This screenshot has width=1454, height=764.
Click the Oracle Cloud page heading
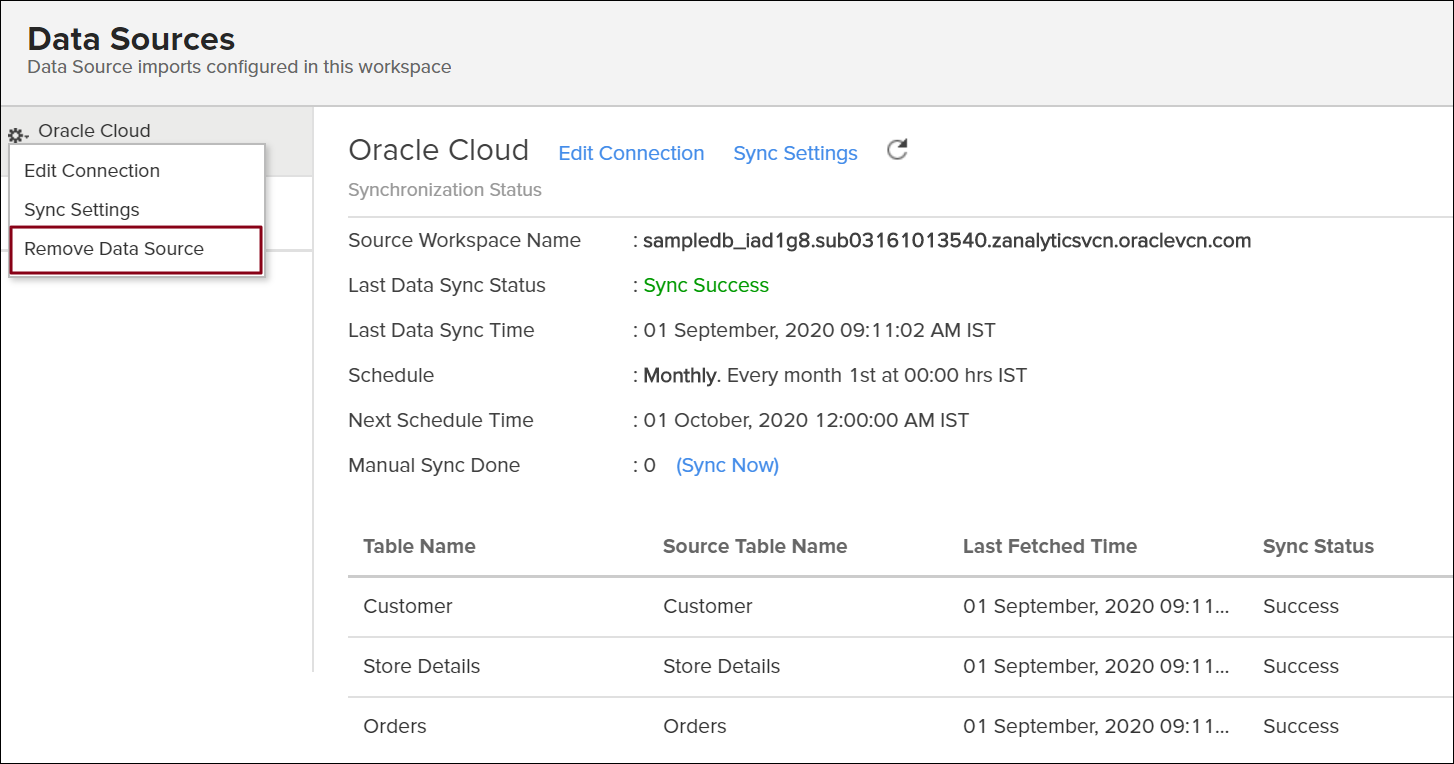438,150
